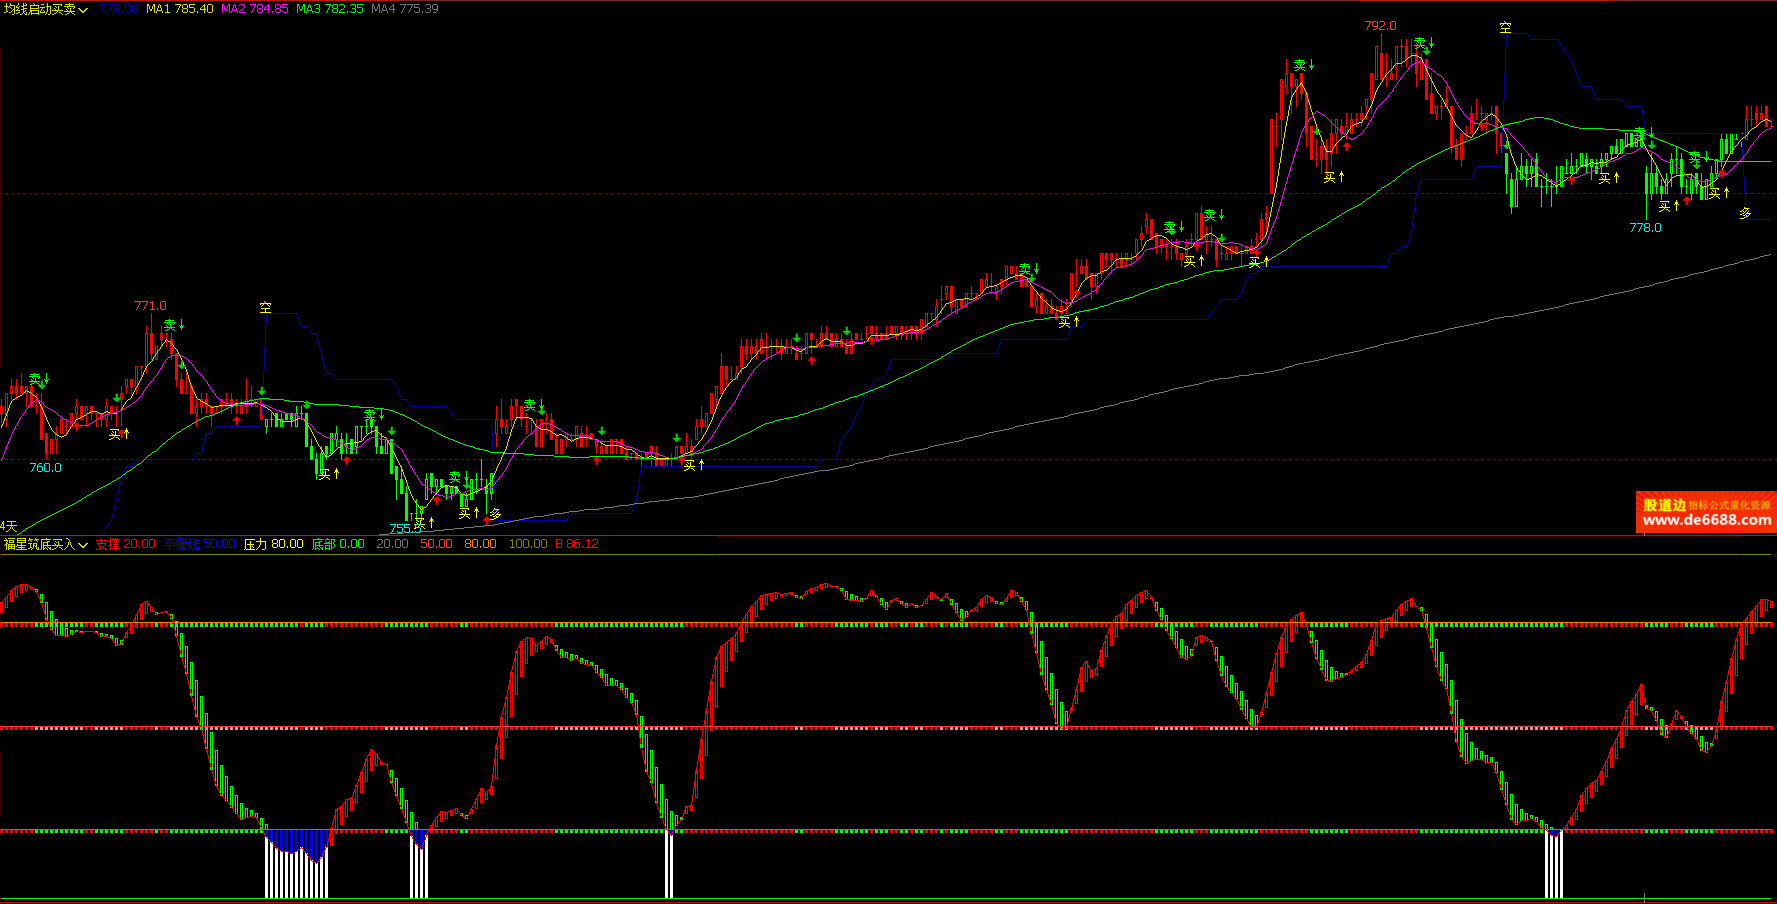Select the MA2 784.85 magenta label
1777x904 pixels.
click(x=254, y=9)
